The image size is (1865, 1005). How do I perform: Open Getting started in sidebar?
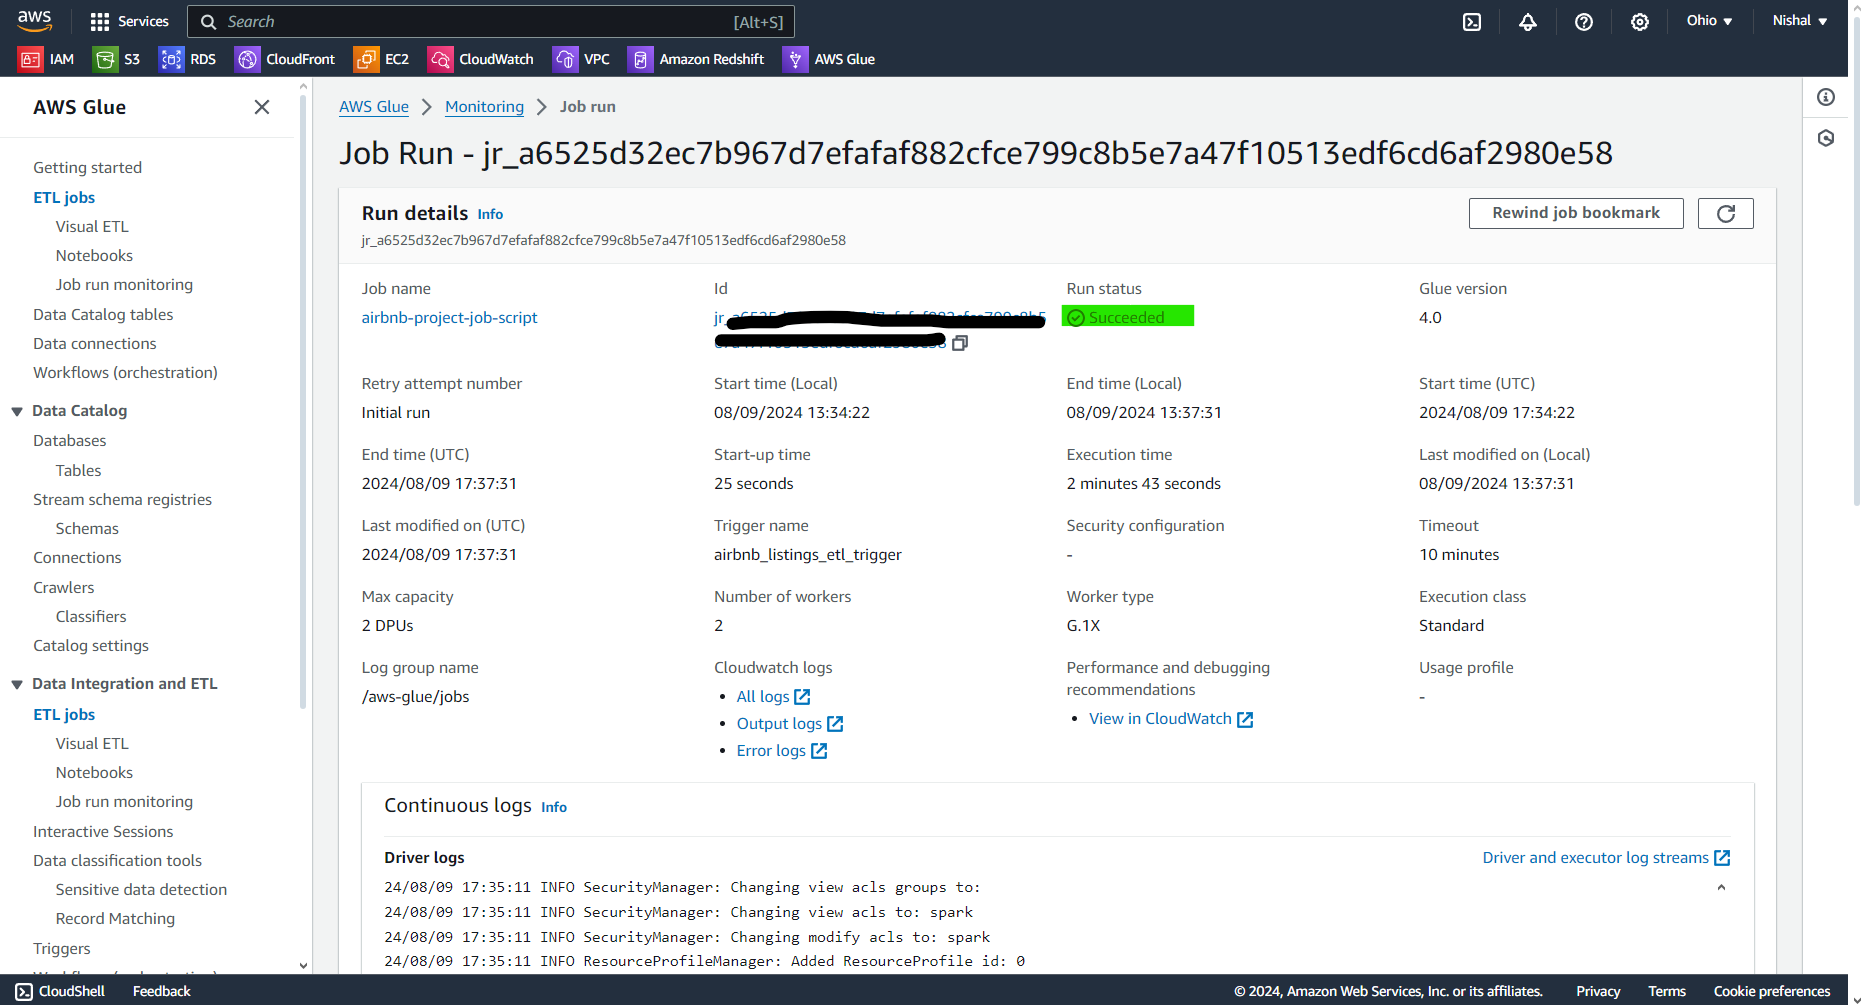(x=87, y=168)
